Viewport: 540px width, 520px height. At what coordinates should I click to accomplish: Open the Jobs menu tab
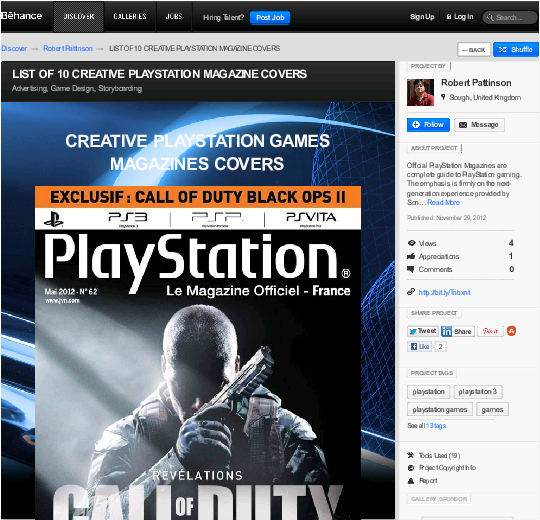coord(174,17)
